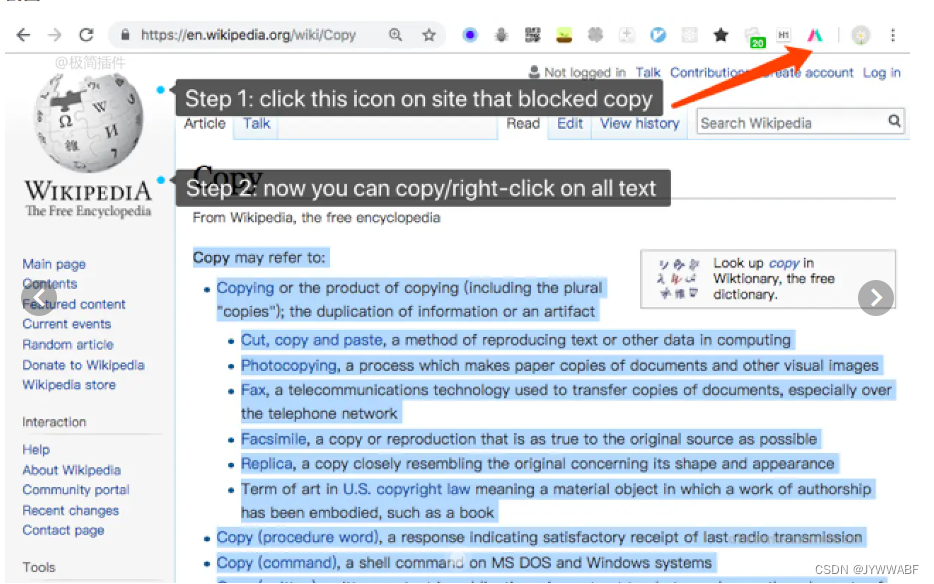
Task: Open the Talk link next to Not logged in
Action: click(647, 73)
